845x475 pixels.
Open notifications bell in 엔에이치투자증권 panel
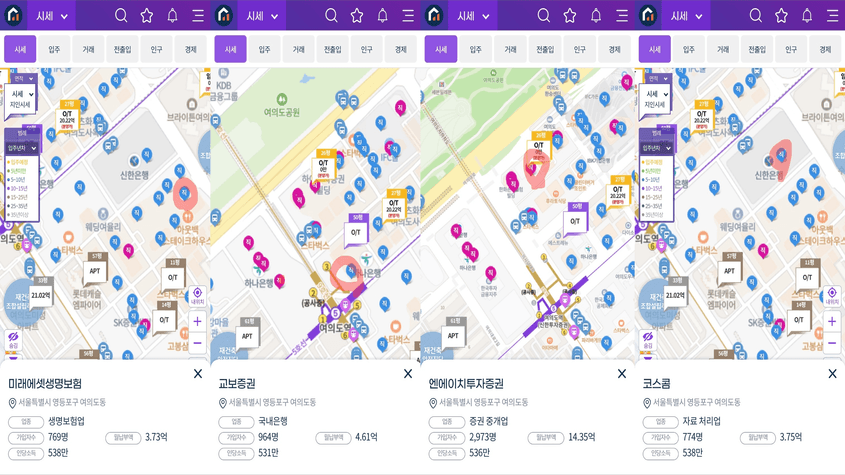click(595, 16)
